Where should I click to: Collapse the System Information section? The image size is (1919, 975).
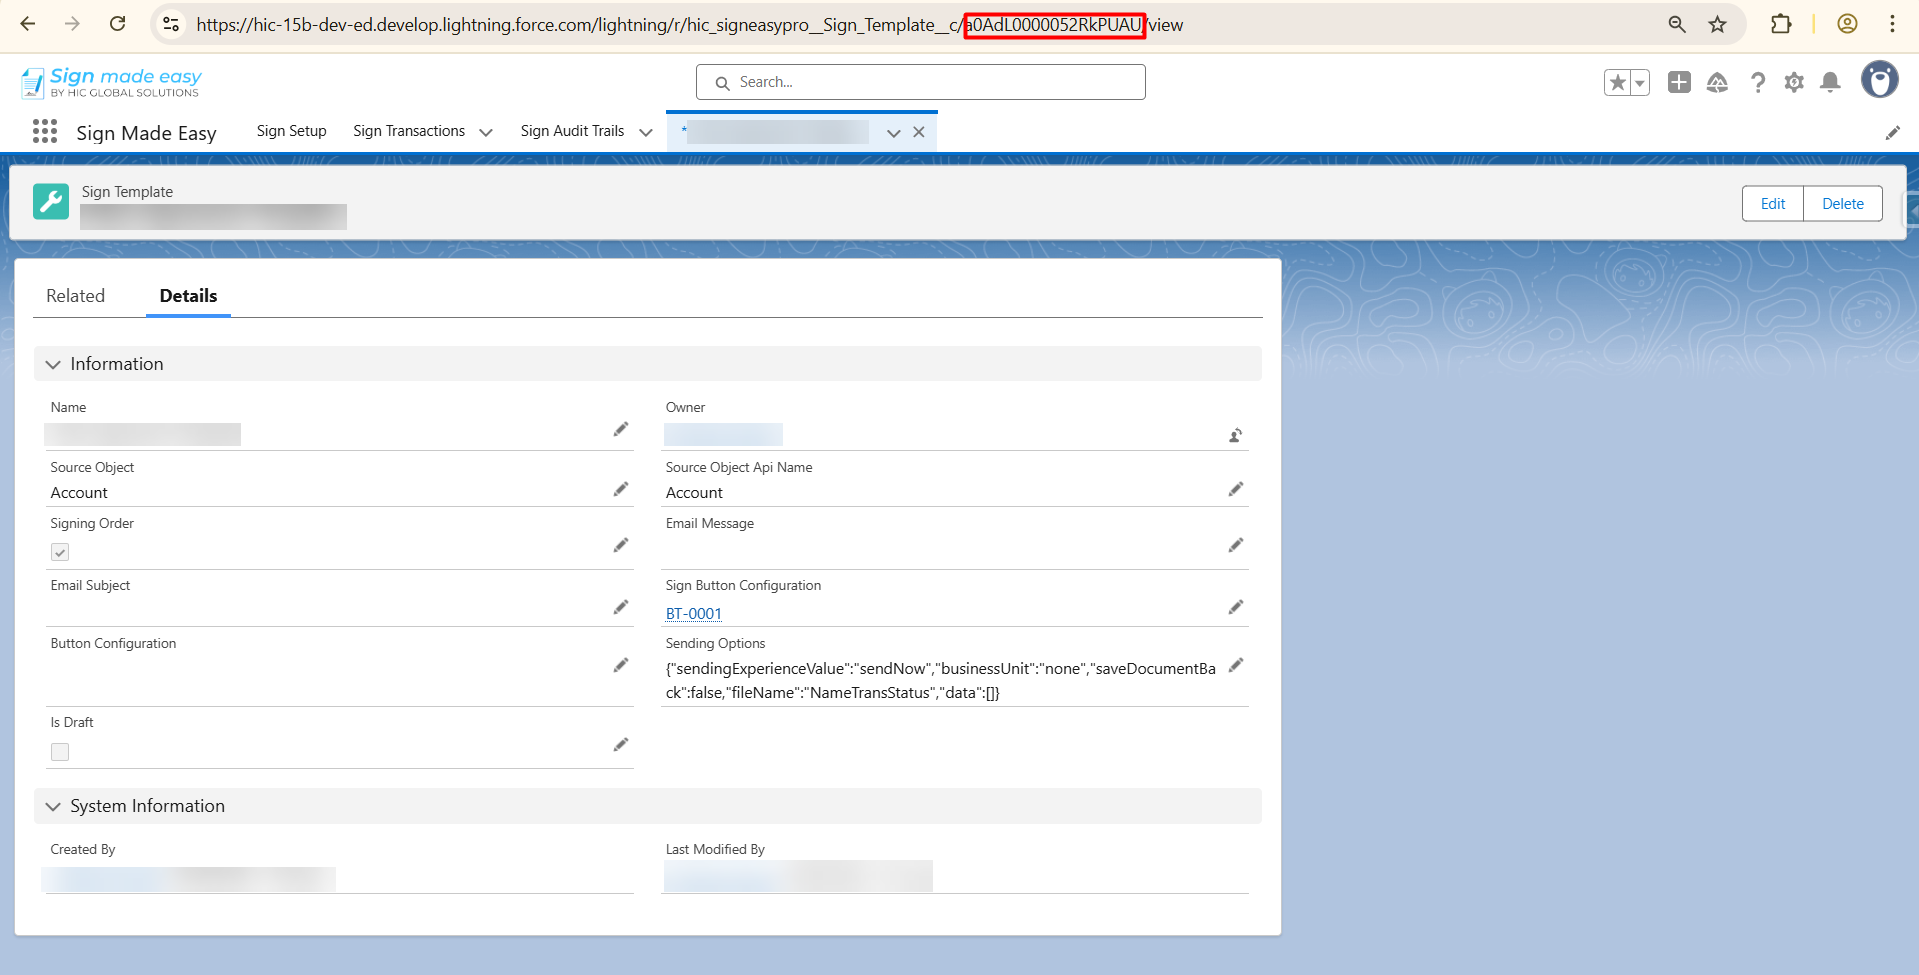click(53, 806)
